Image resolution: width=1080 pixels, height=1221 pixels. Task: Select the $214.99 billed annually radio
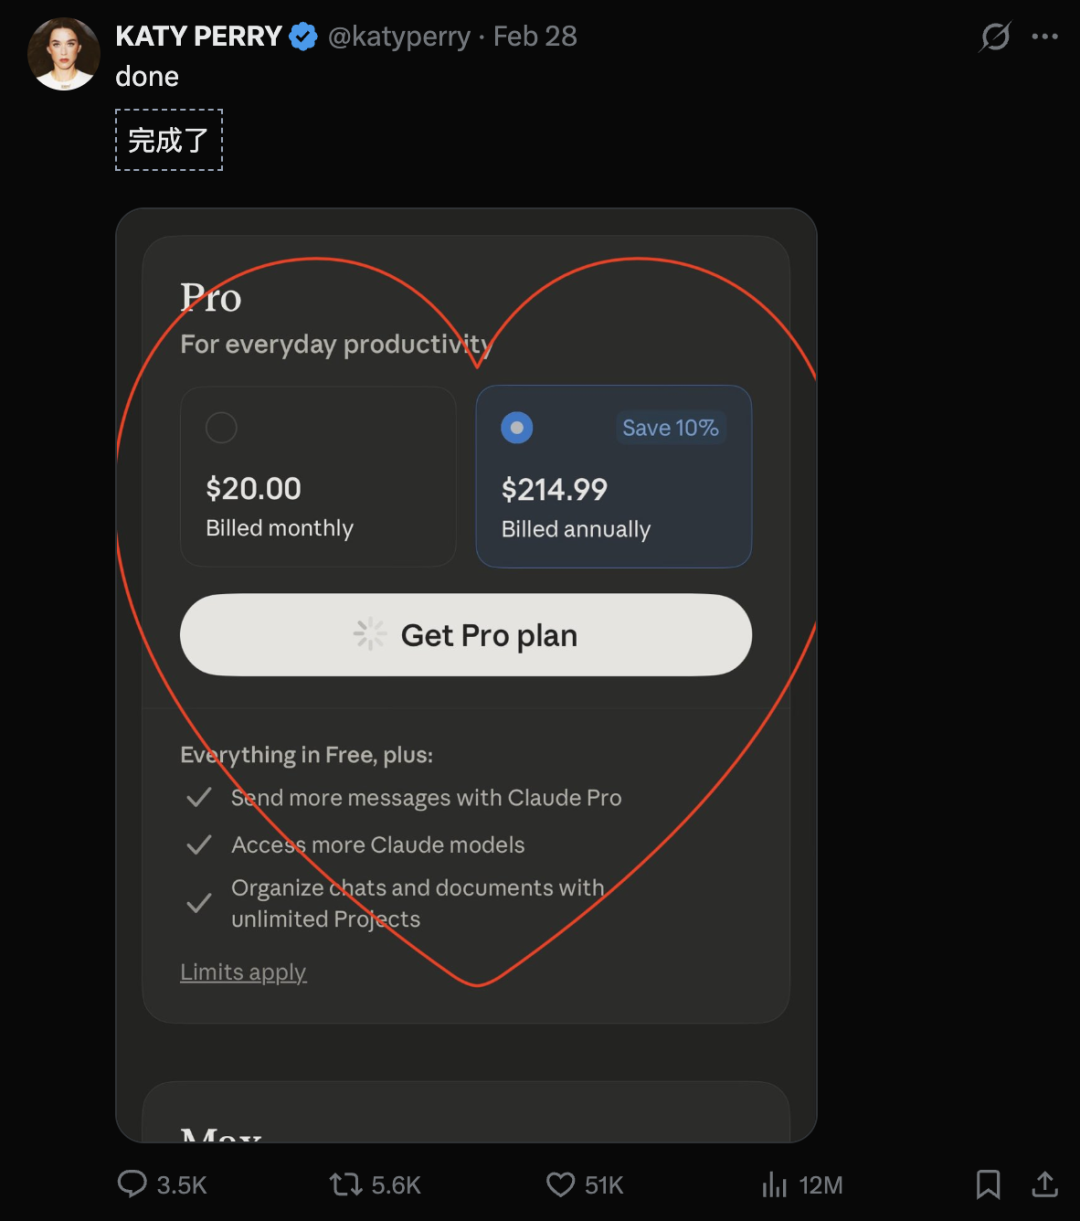tap(517, 428)
